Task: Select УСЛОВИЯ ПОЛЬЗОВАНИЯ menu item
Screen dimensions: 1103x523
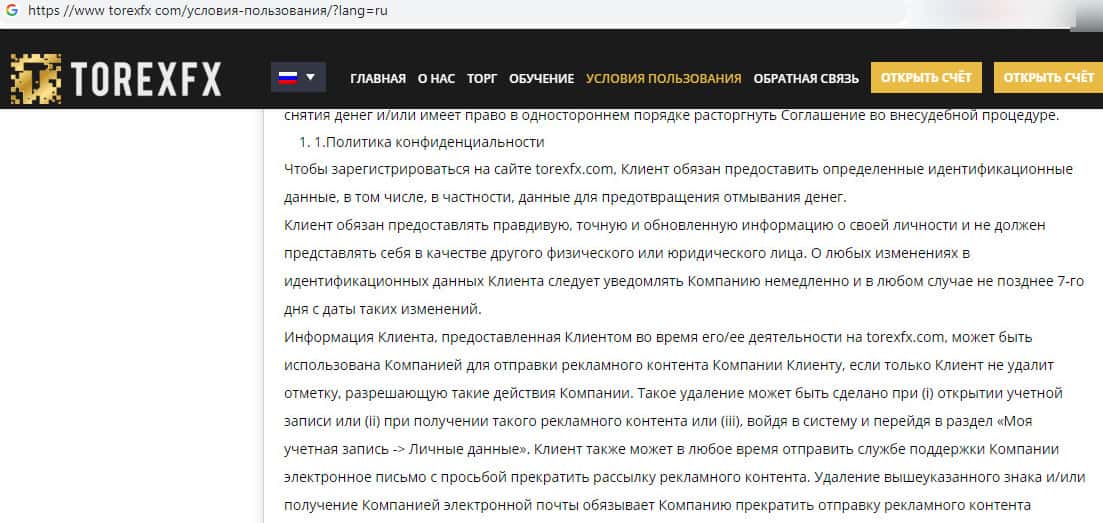Action: tap(663, 78)
